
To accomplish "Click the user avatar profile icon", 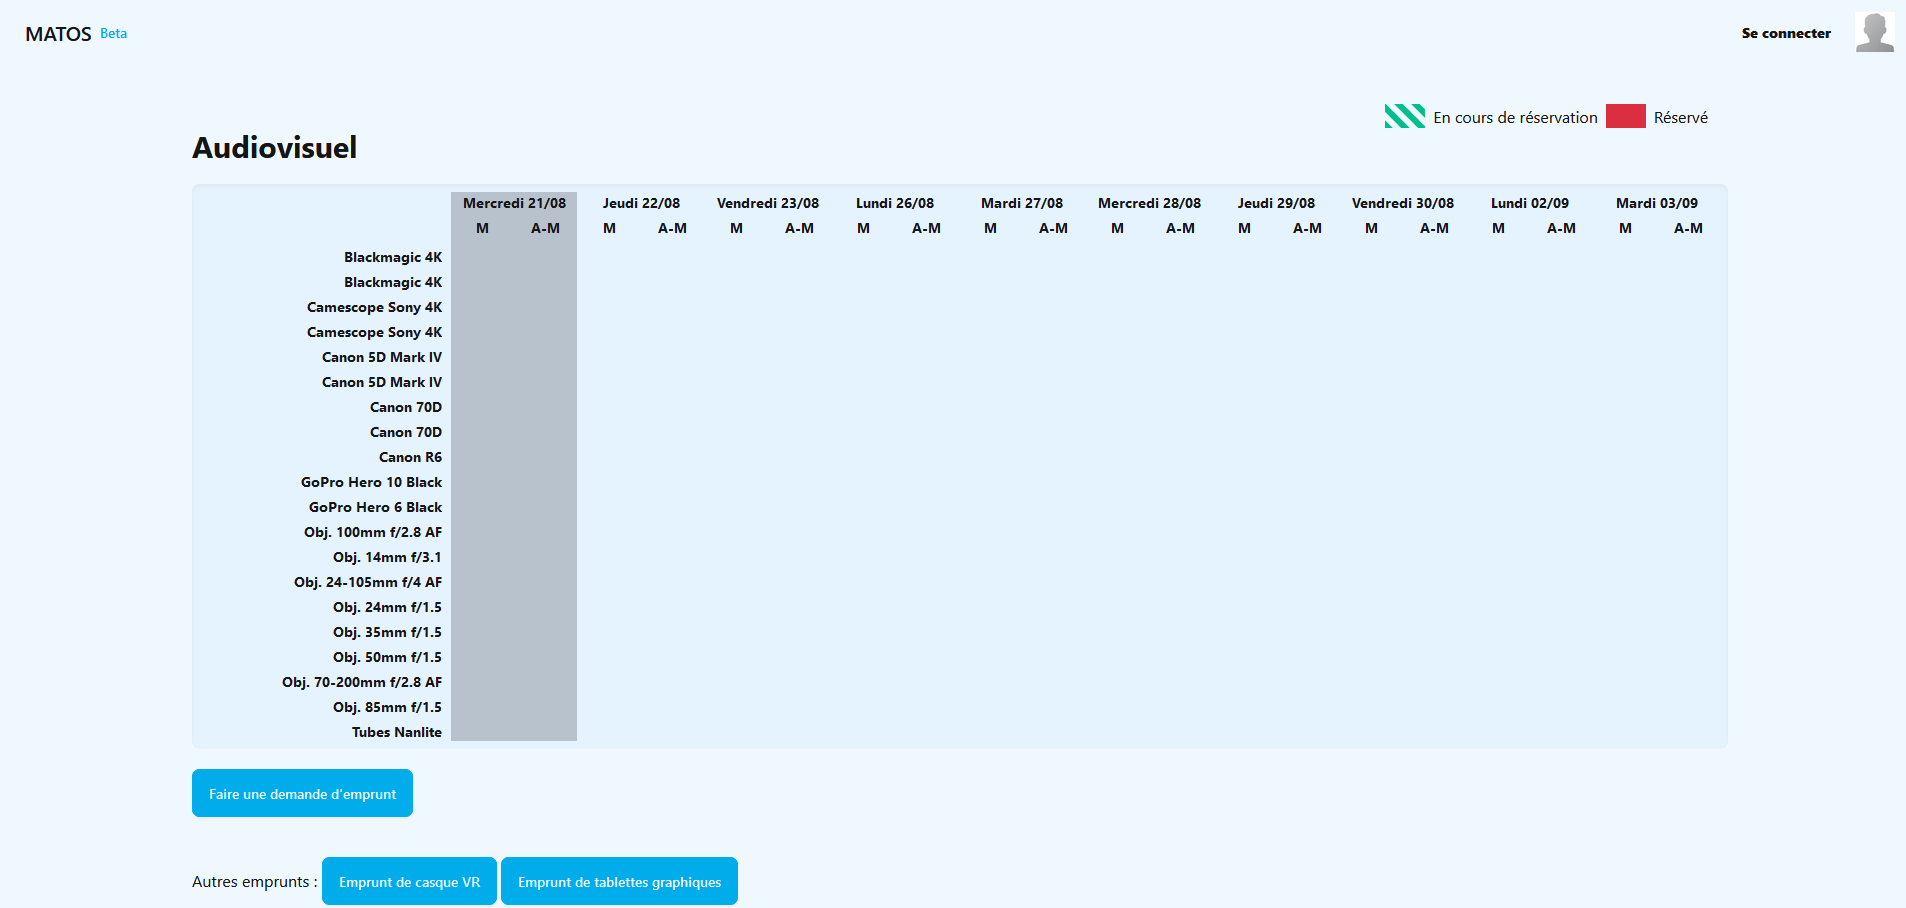I will pos(1874,32).
